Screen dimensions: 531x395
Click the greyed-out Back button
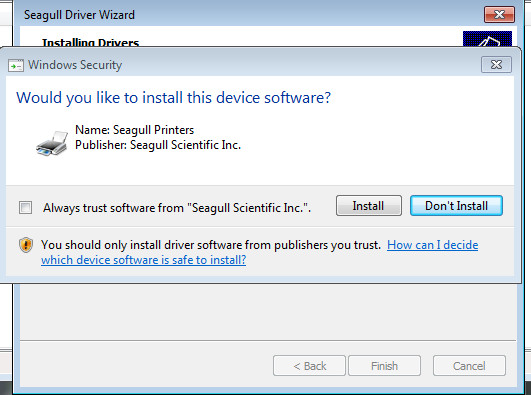click(309, 366)
